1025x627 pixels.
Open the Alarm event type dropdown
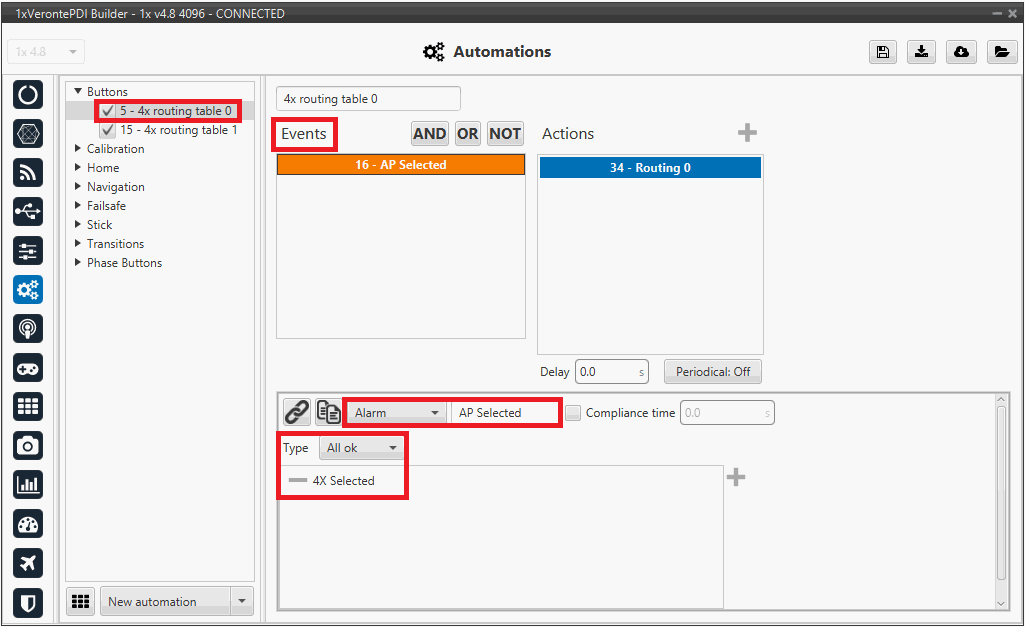coord(396,412)
